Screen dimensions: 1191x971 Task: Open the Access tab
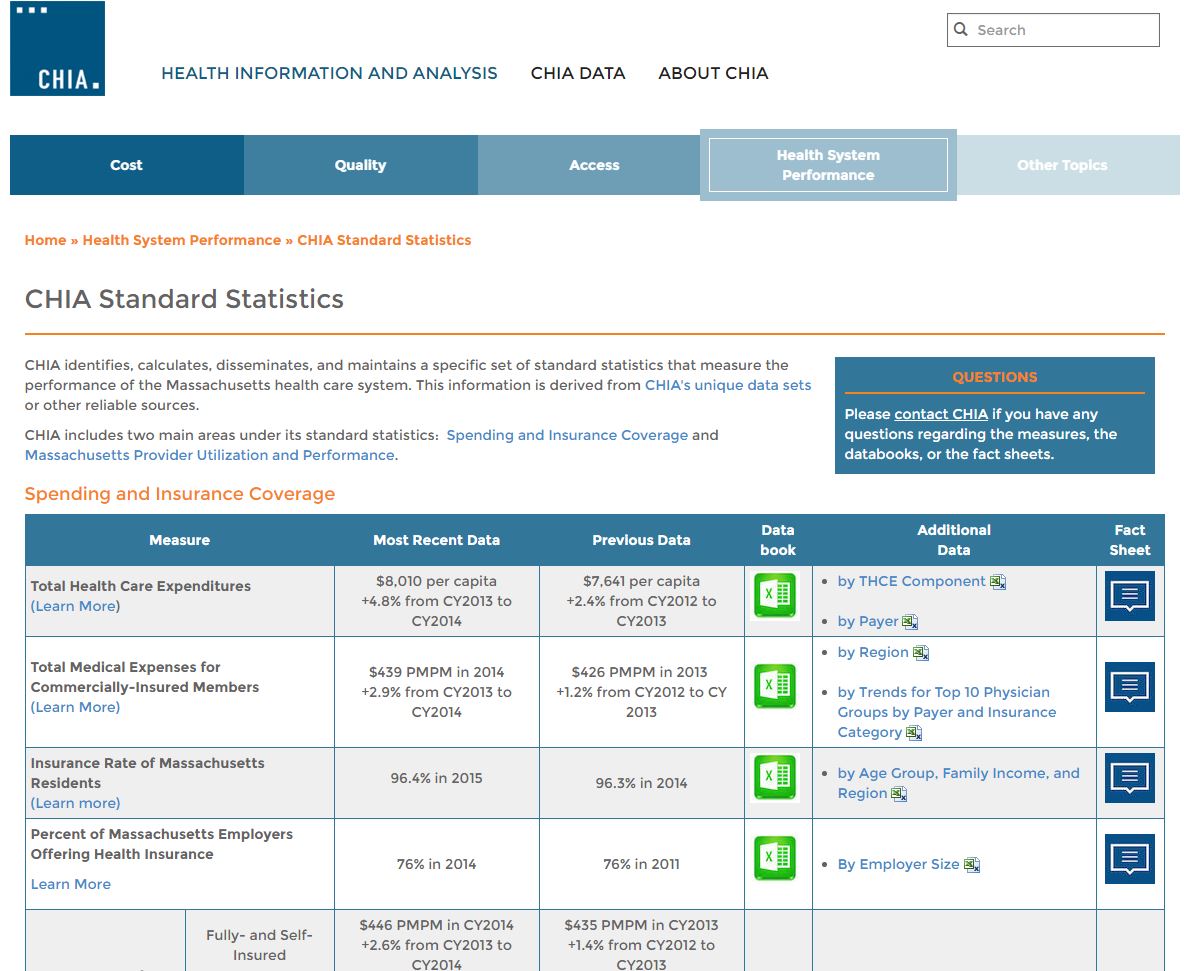pyautogui.click(x=594, y=165)
